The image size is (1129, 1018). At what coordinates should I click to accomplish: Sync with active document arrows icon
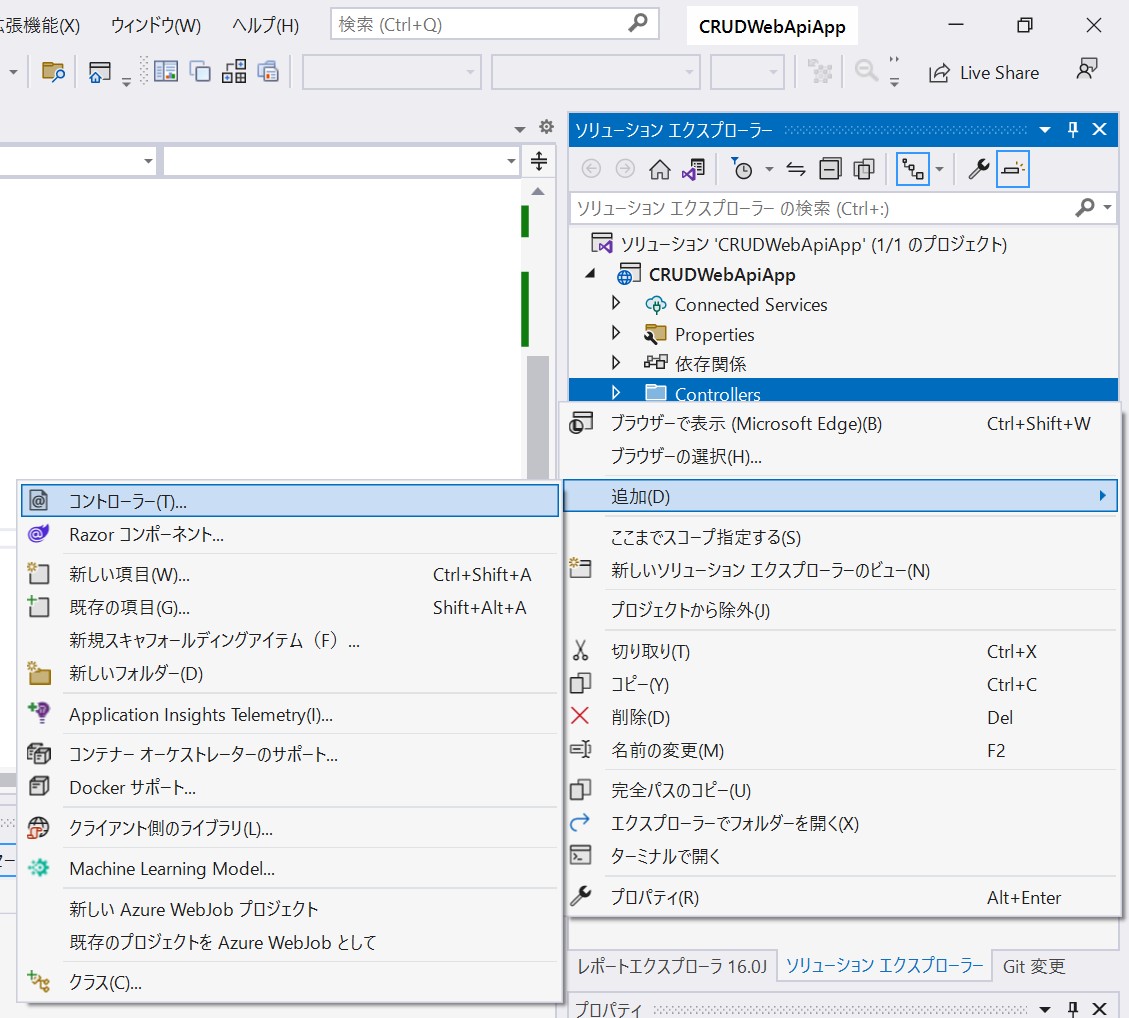(796, 170)
